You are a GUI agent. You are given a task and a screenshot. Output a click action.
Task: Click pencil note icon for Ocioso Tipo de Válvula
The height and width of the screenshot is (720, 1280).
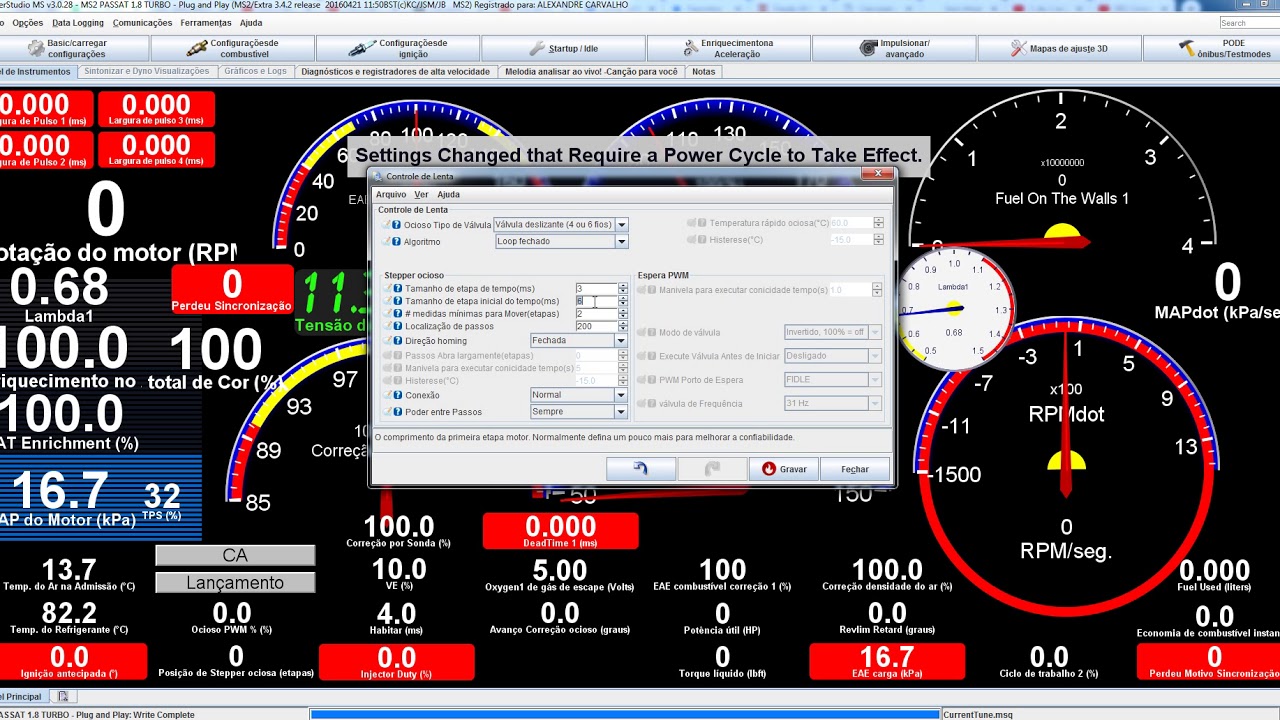click(x=386, y=225)
